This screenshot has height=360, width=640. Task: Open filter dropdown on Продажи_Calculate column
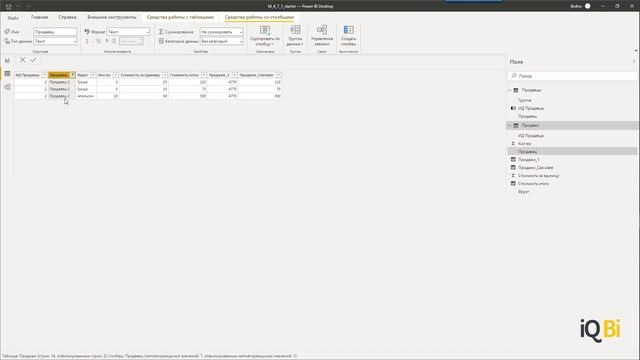[278, 75]
